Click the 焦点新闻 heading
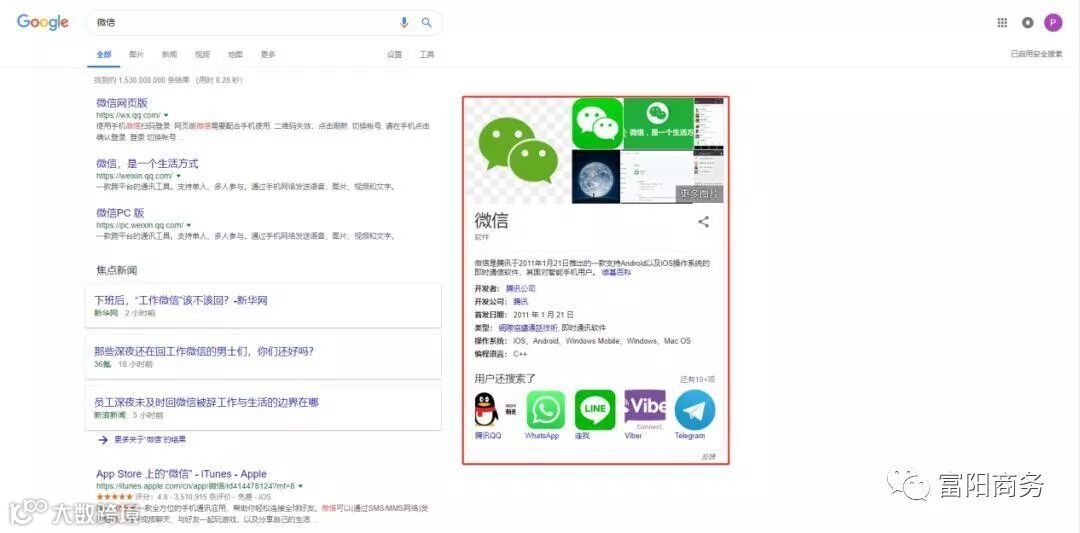This screenshot has width=1080, height=533. (116, 270)
